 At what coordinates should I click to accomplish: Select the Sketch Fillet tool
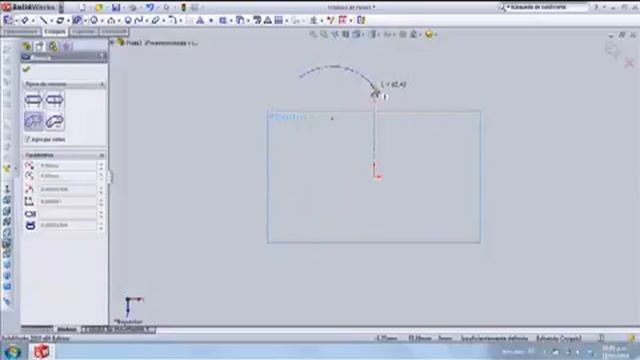(x=173, y=20)
